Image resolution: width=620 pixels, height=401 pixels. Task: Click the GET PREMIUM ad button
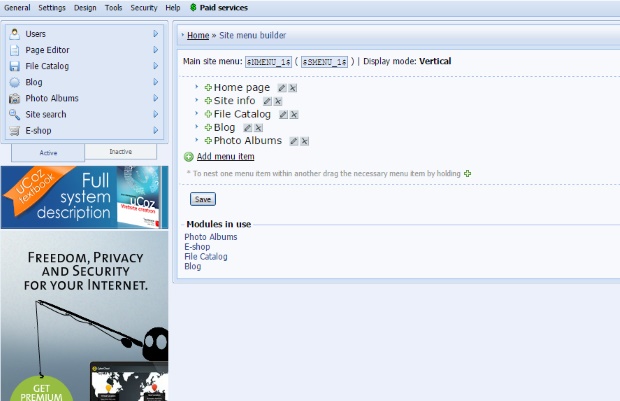tap(42, 390)
